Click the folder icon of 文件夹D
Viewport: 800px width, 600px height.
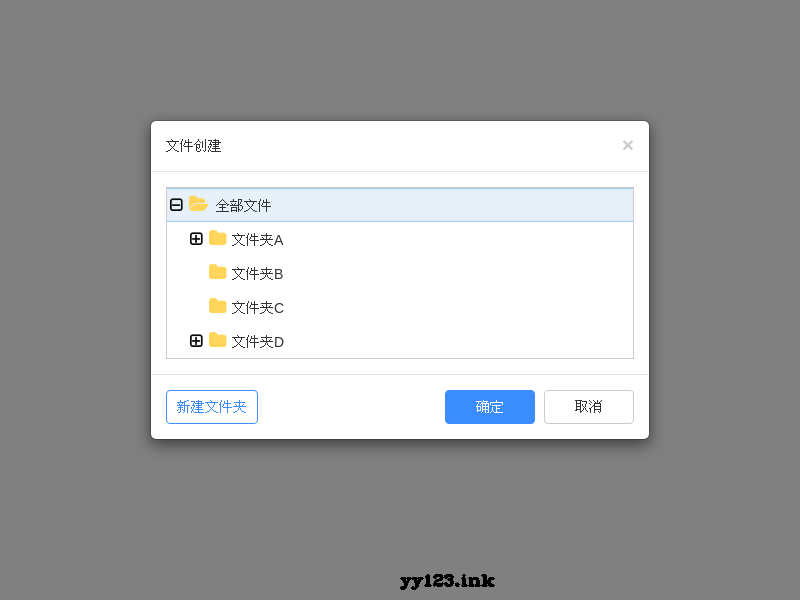tap(217, 341)
